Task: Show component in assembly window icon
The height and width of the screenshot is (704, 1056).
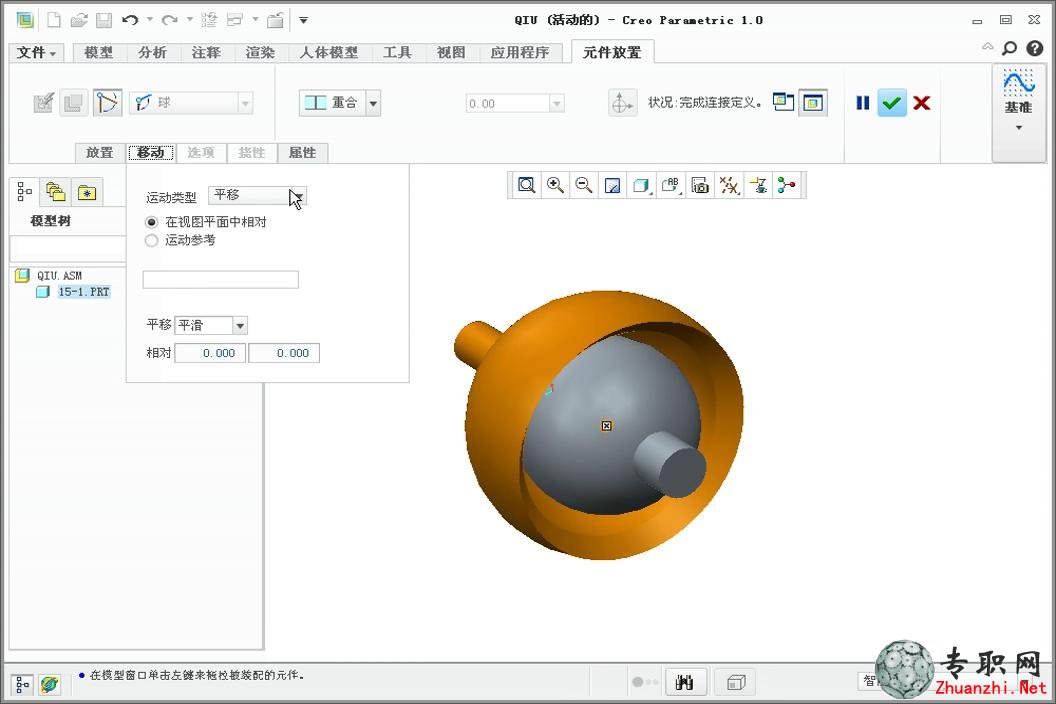Action: coord(813,103)
